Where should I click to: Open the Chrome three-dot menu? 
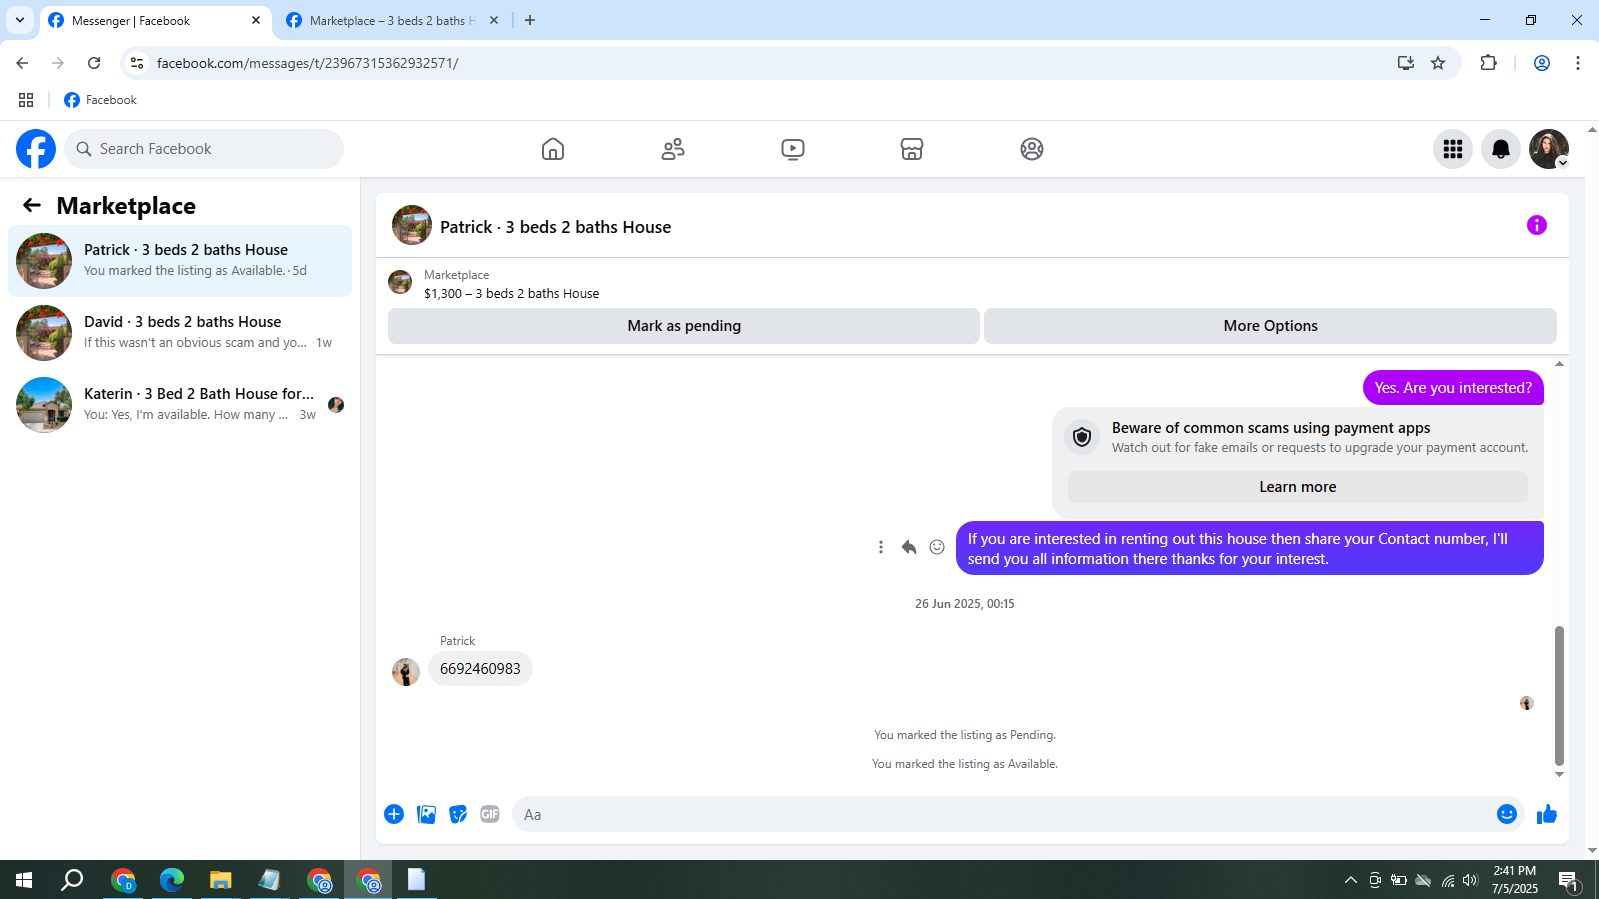[1578, 63]
